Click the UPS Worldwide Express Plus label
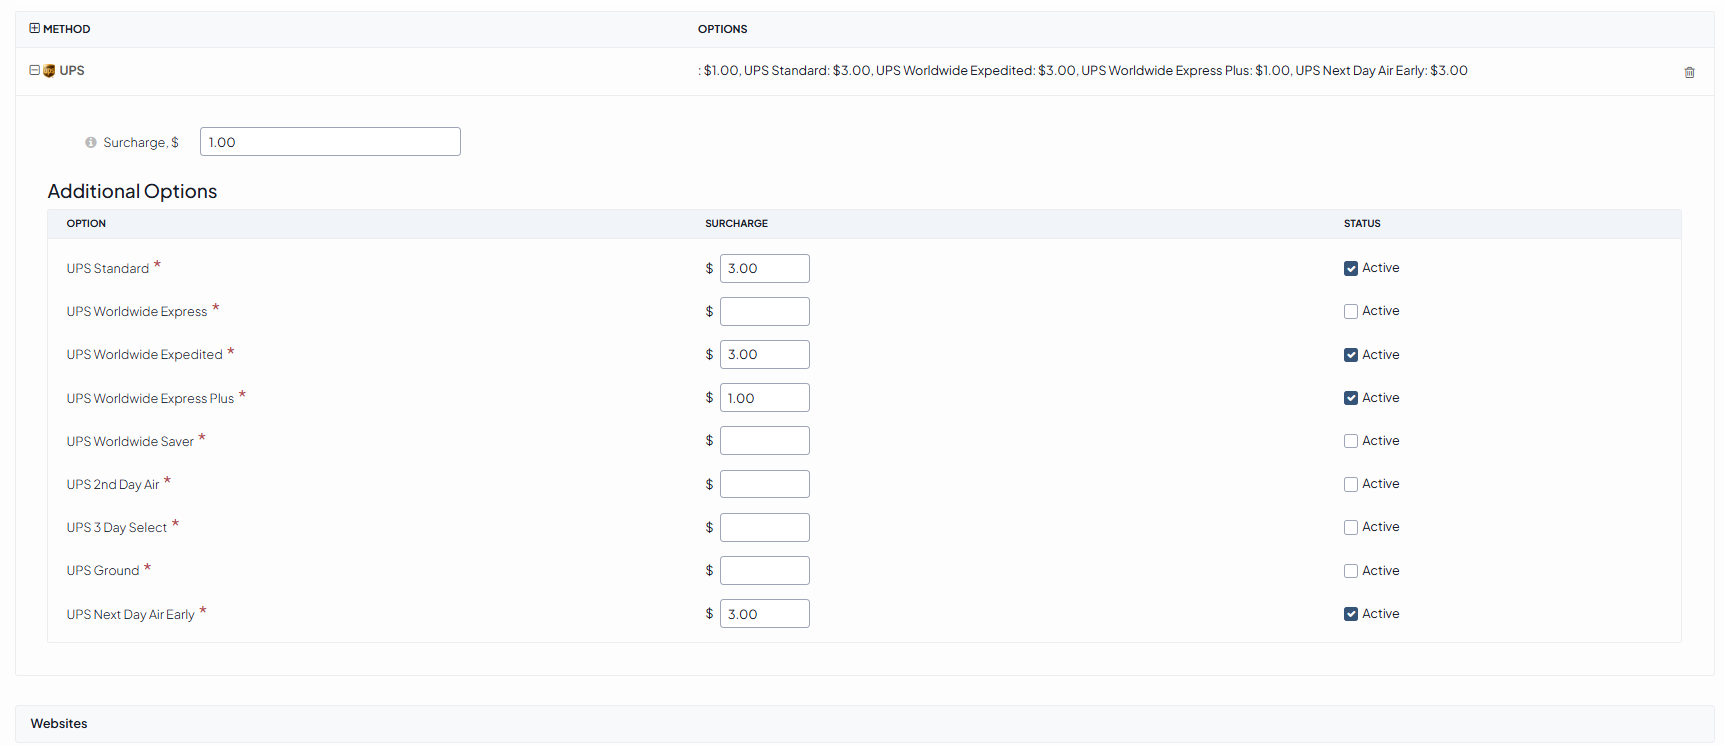Viewport: 1724px width, 745px height. (150, 399)
